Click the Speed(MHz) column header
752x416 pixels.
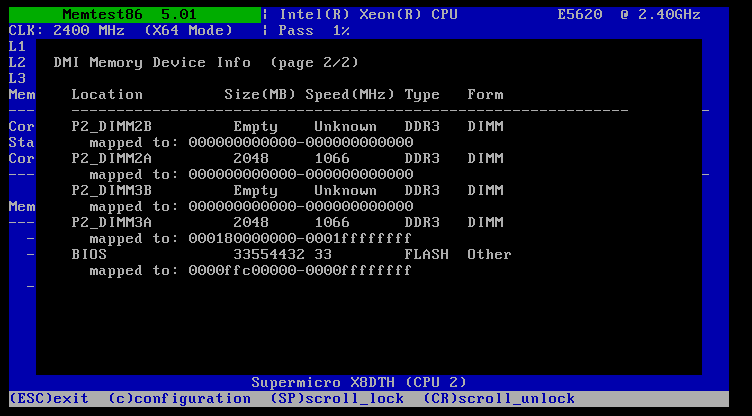(x=350, y=95)
